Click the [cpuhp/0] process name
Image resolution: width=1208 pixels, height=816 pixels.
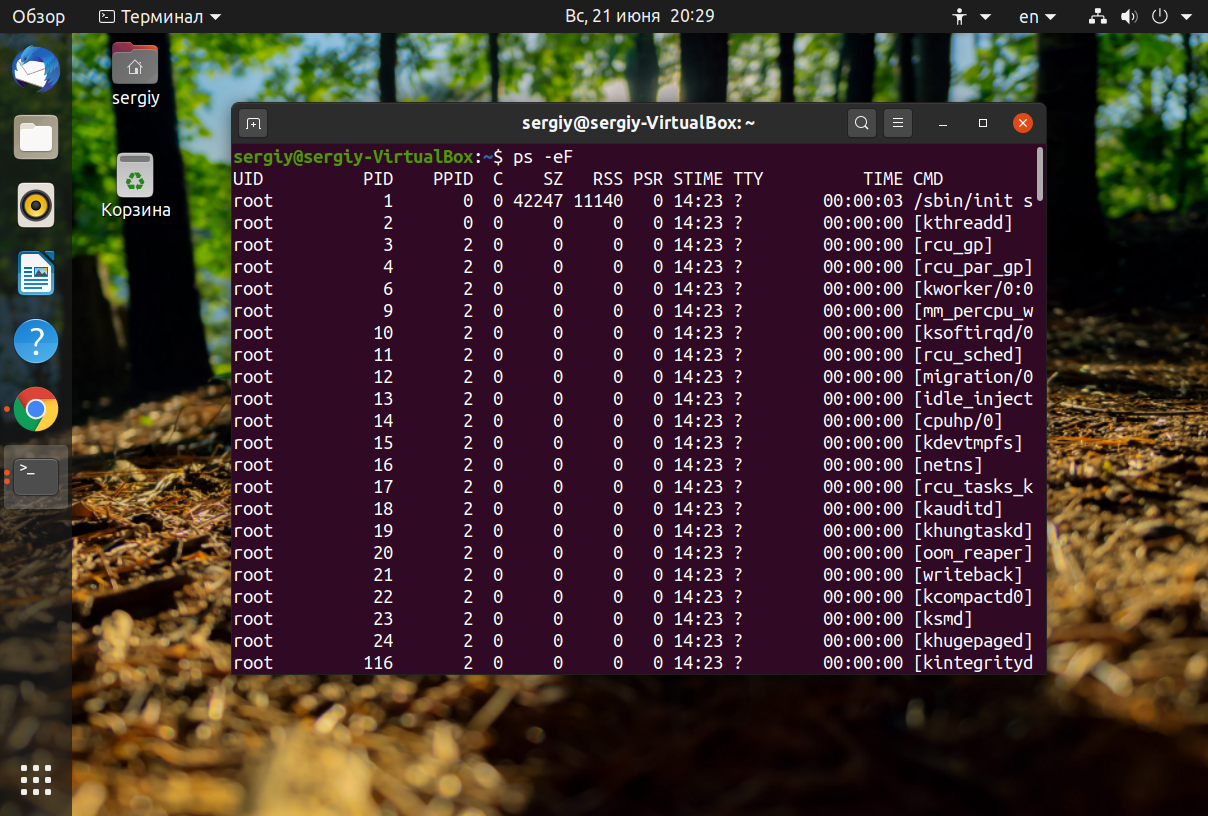pos(958,421)
